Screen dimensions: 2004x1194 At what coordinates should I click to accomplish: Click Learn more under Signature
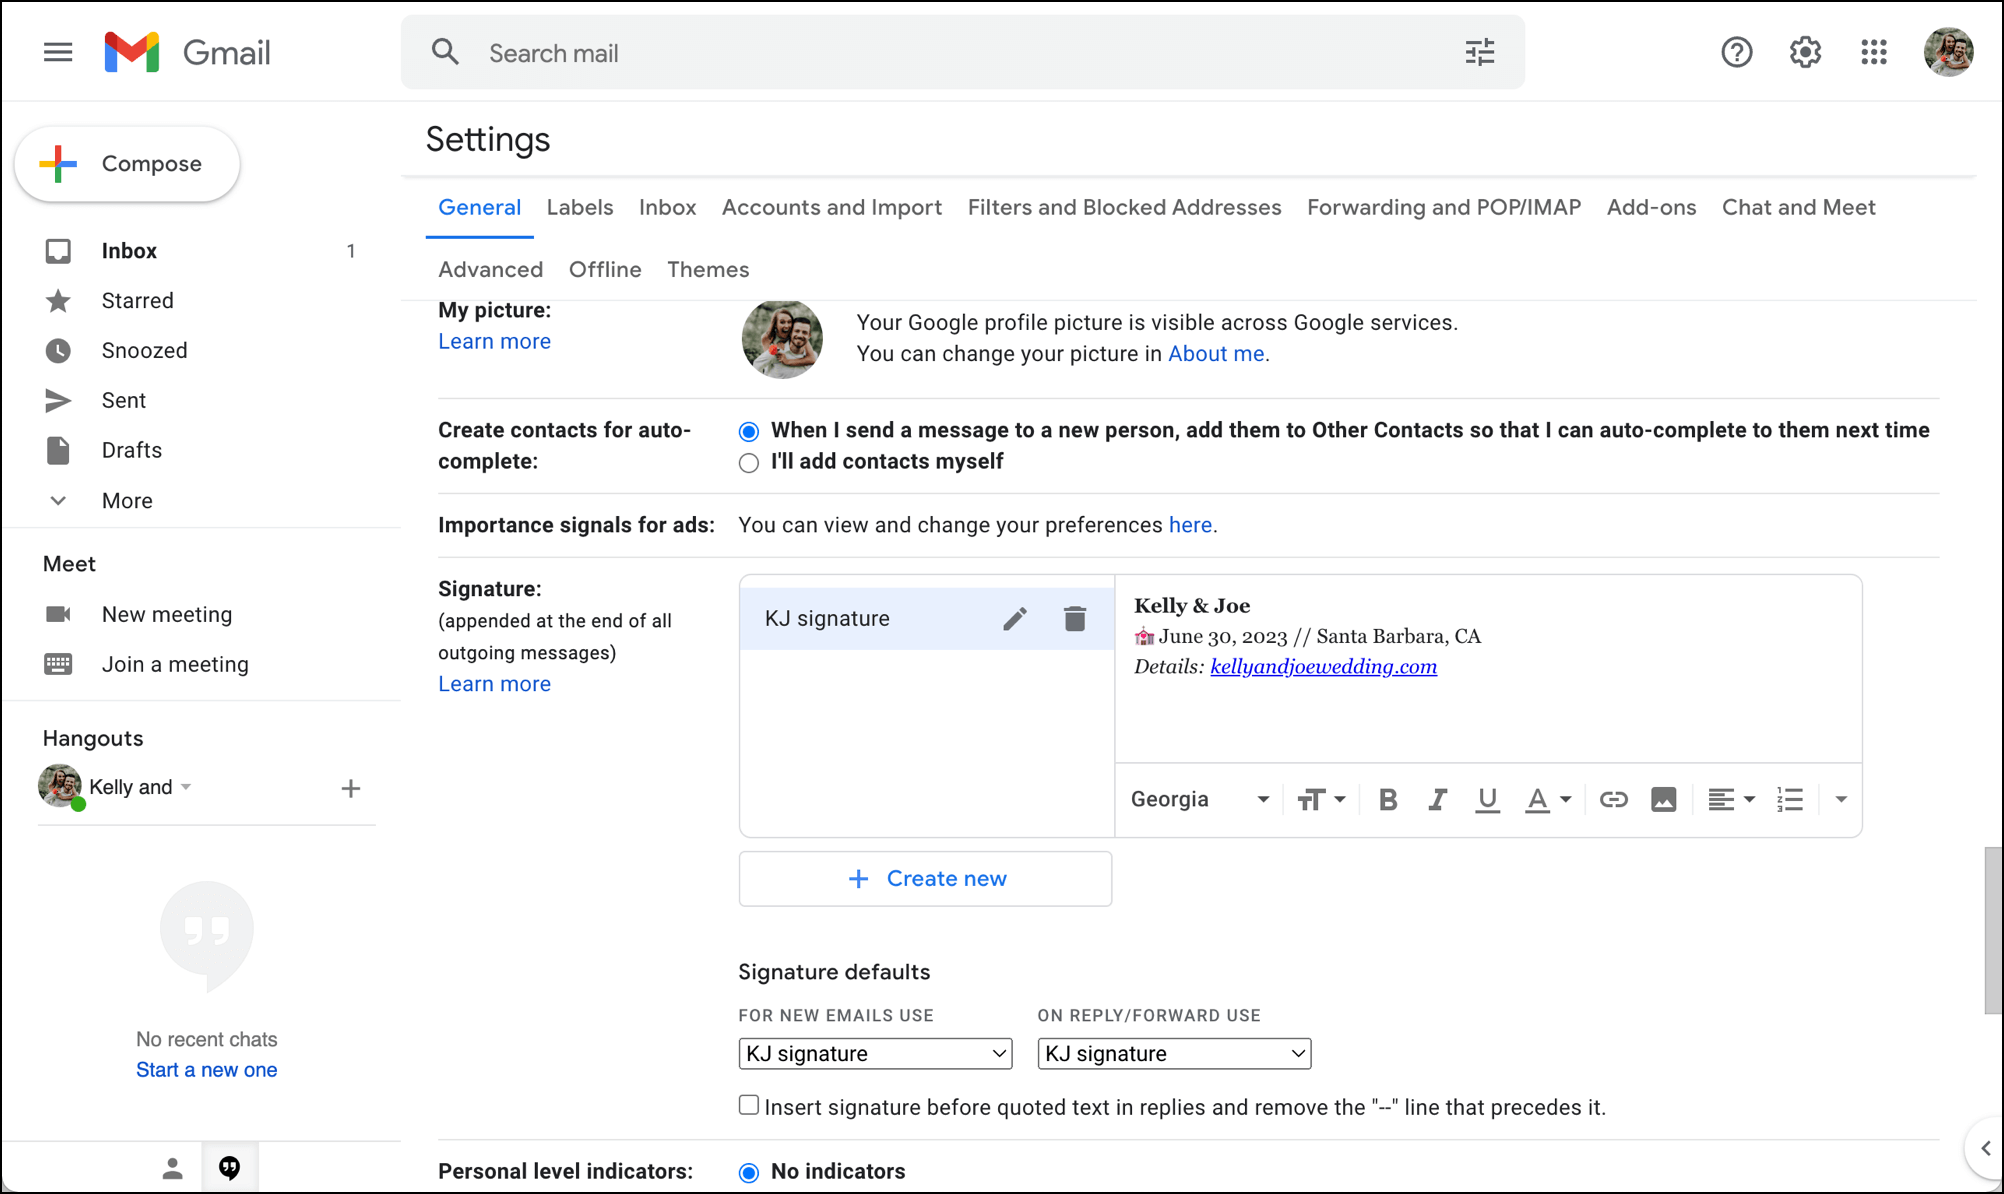click(494, 684)
